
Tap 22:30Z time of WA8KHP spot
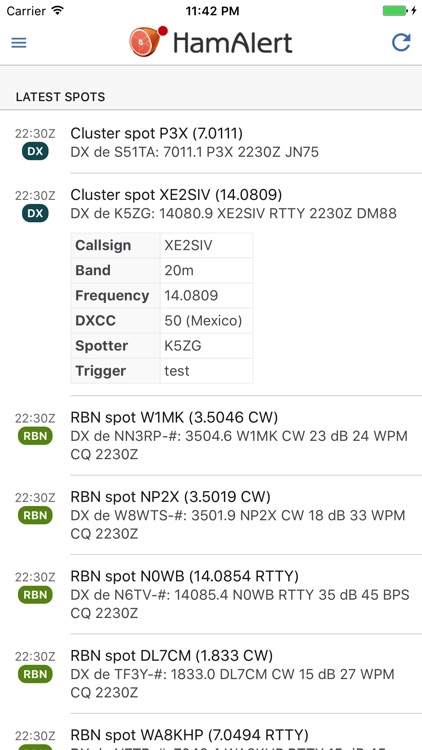[x=35, y=736]
